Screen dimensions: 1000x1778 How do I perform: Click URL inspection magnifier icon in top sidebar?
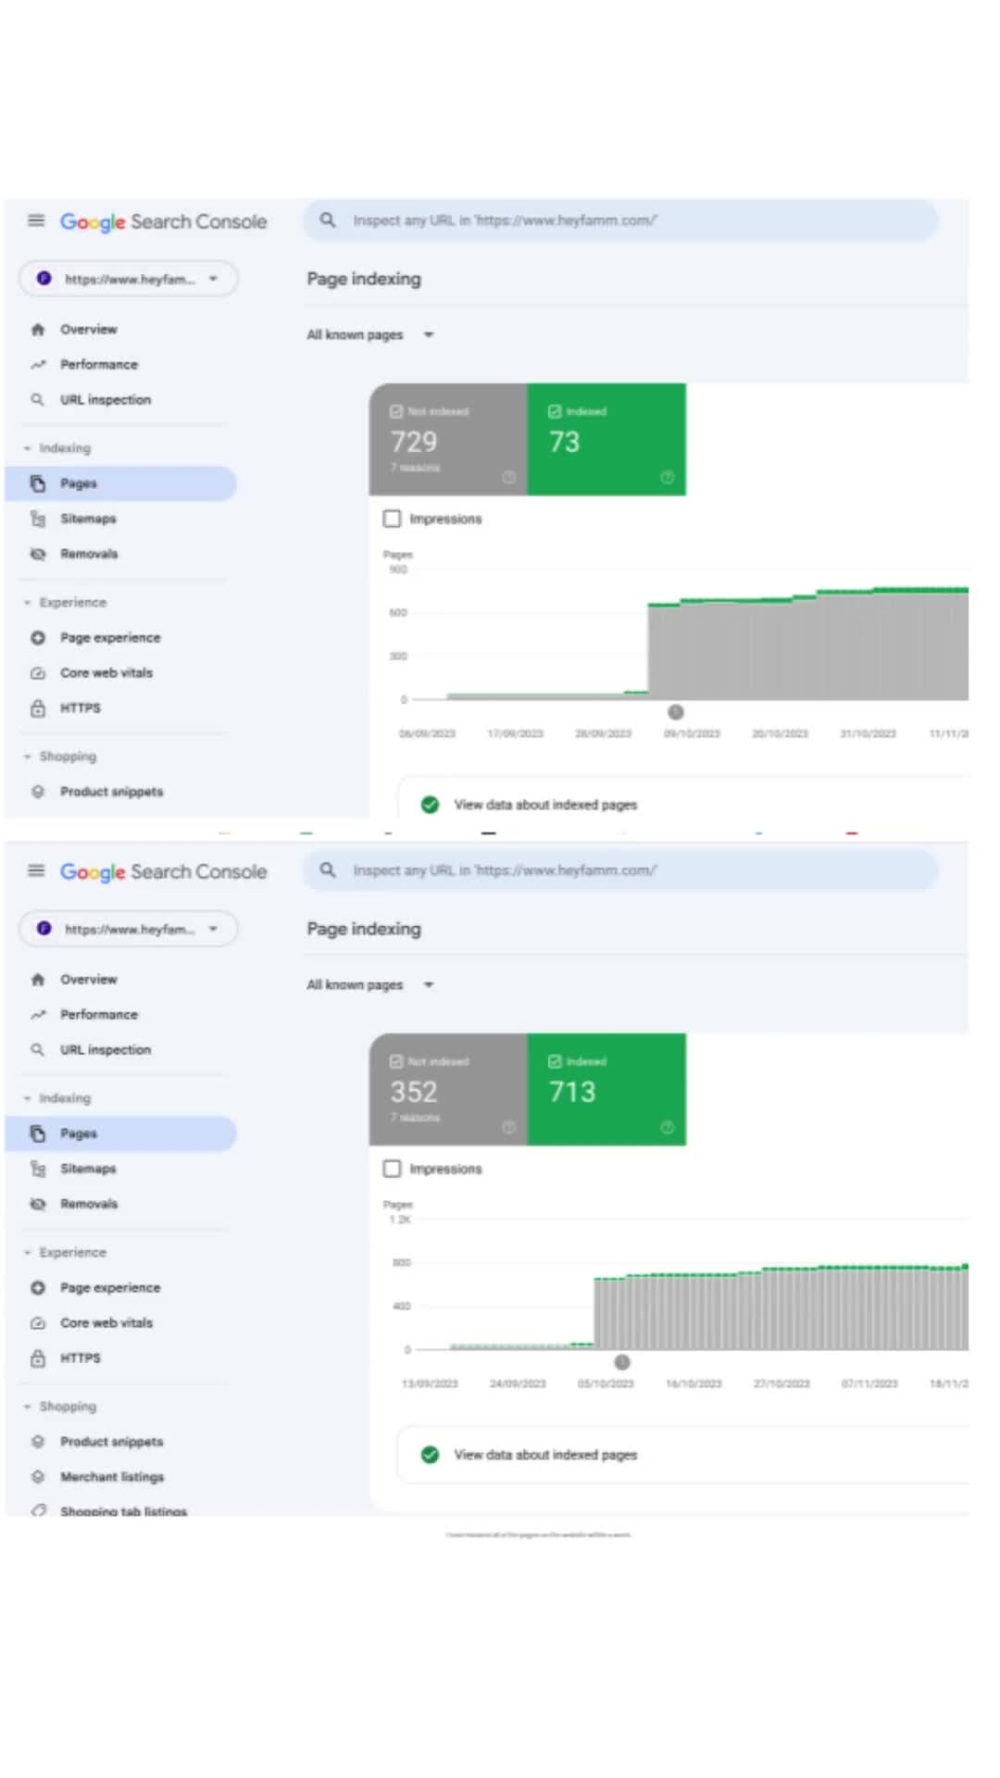point(38,399)
